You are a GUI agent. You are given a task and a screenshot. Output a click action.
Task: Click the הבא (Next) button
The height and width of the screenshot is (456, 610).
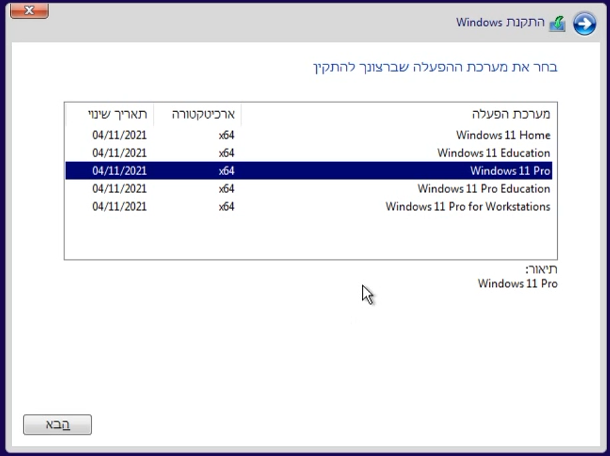pos(58,424)
